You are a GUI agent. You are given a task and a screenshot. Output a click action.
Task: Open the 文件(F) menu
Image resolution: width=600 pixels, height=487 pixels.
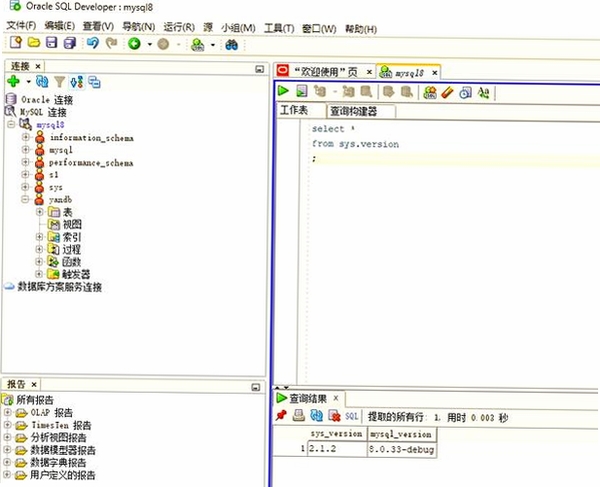21,26
